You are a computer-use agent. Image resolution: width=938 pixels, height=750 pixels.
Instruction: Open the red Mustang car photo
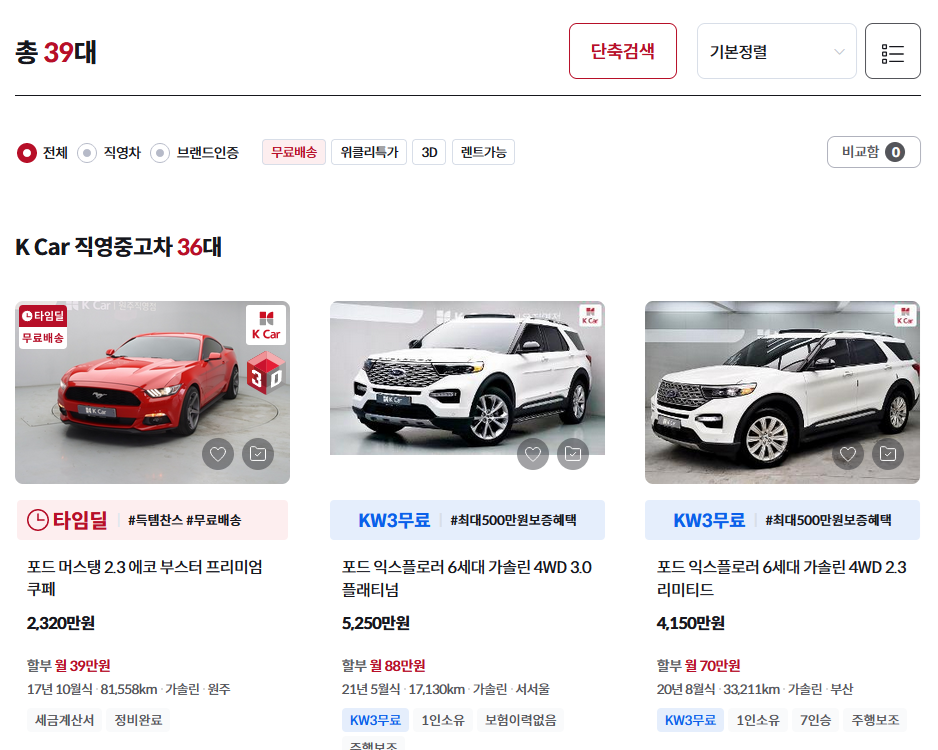tap(153, 392)
